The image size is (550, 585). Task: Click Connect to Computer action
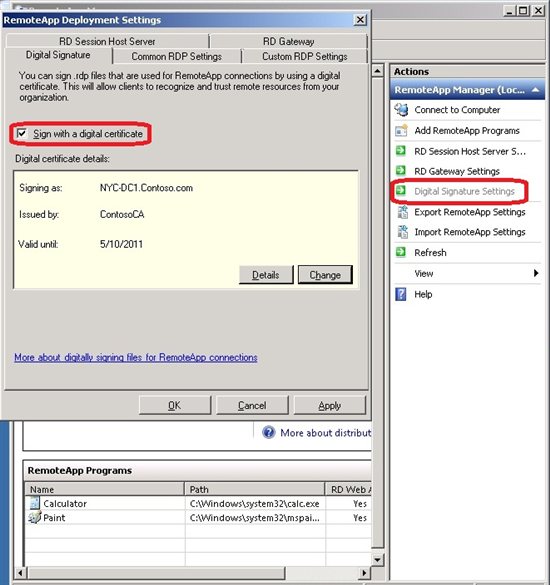[457, 110]
